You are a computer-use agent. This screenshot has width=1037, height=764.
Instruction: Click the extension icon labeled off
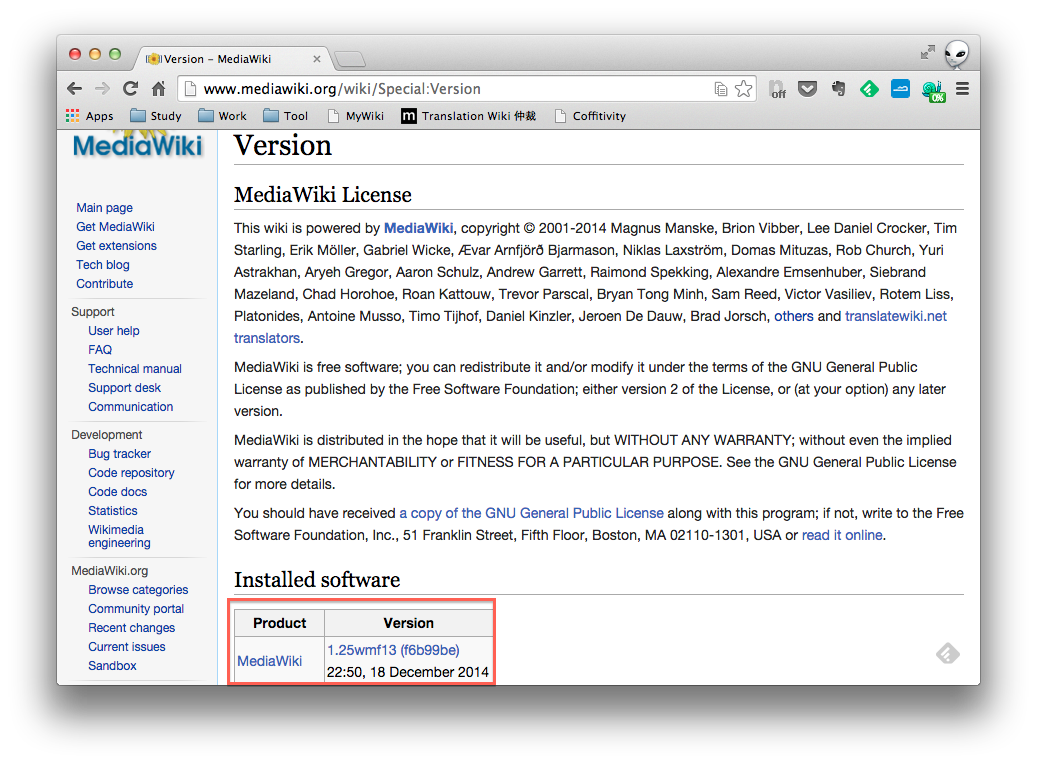[x=777, y=89]
